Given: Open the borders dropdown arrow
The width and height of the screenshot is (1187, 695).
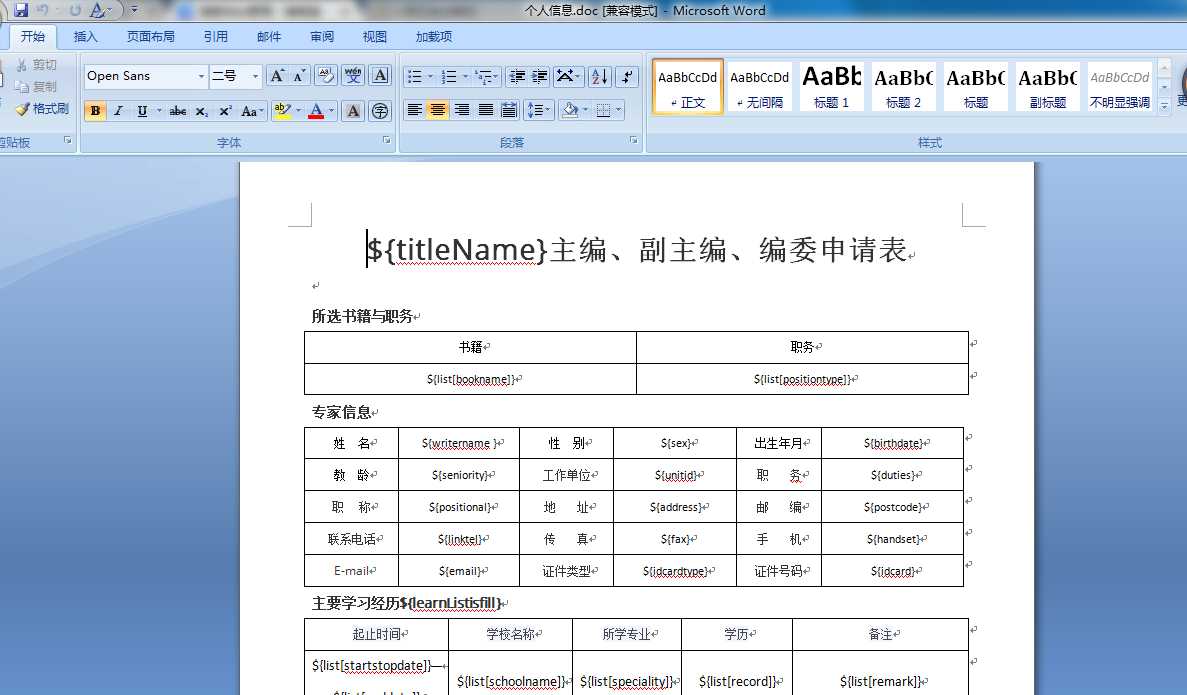Looking at the screenshot, I should (x=618, y=111).
